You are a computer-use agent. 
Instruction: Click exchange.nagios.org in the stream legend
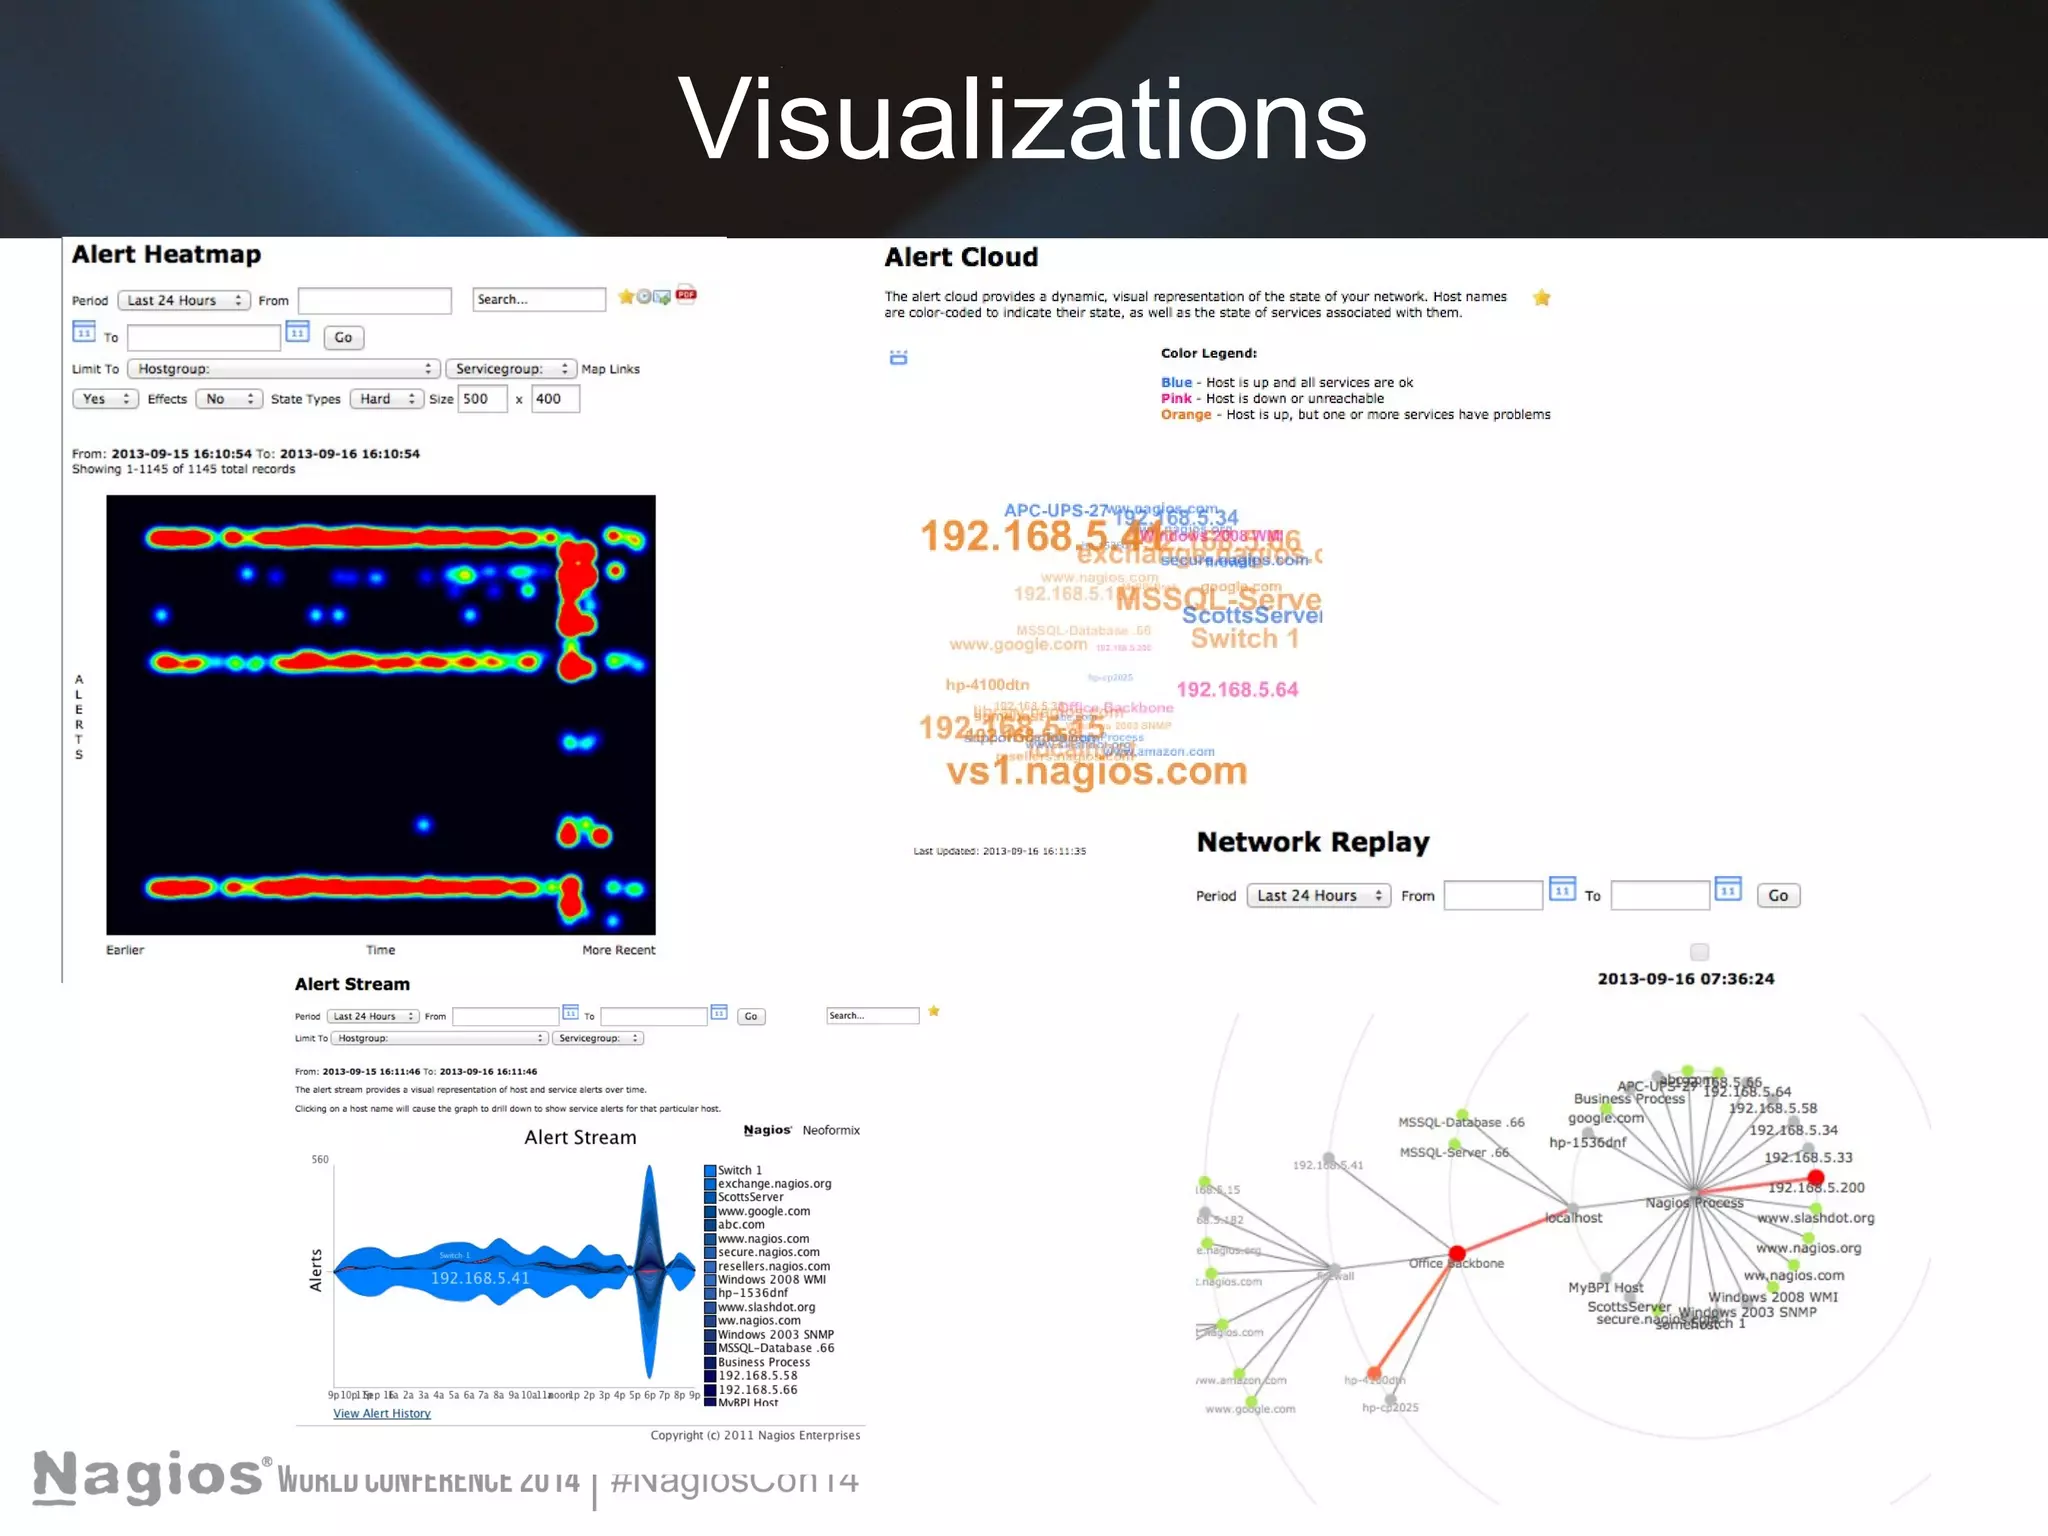click(775, 1184)
